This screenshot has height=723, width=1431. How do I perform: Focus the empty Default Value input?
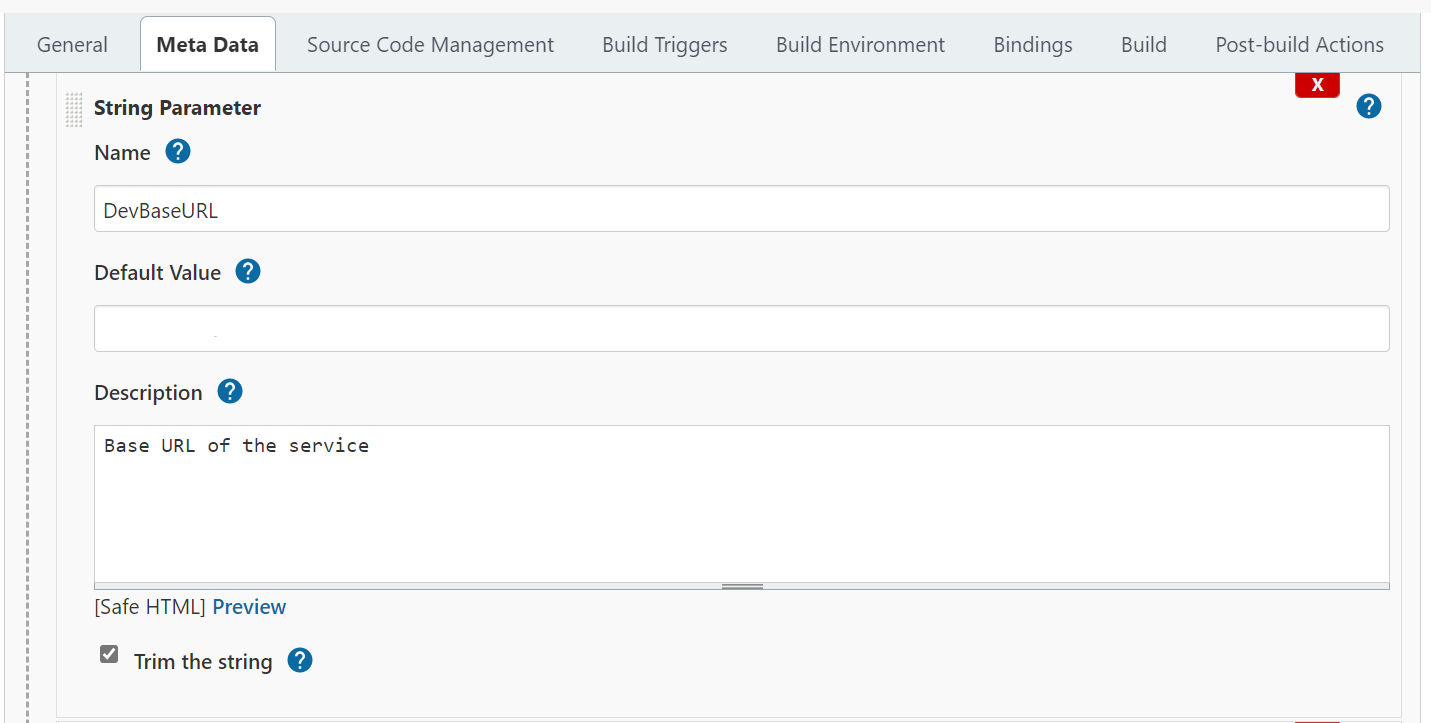(741, 329)
